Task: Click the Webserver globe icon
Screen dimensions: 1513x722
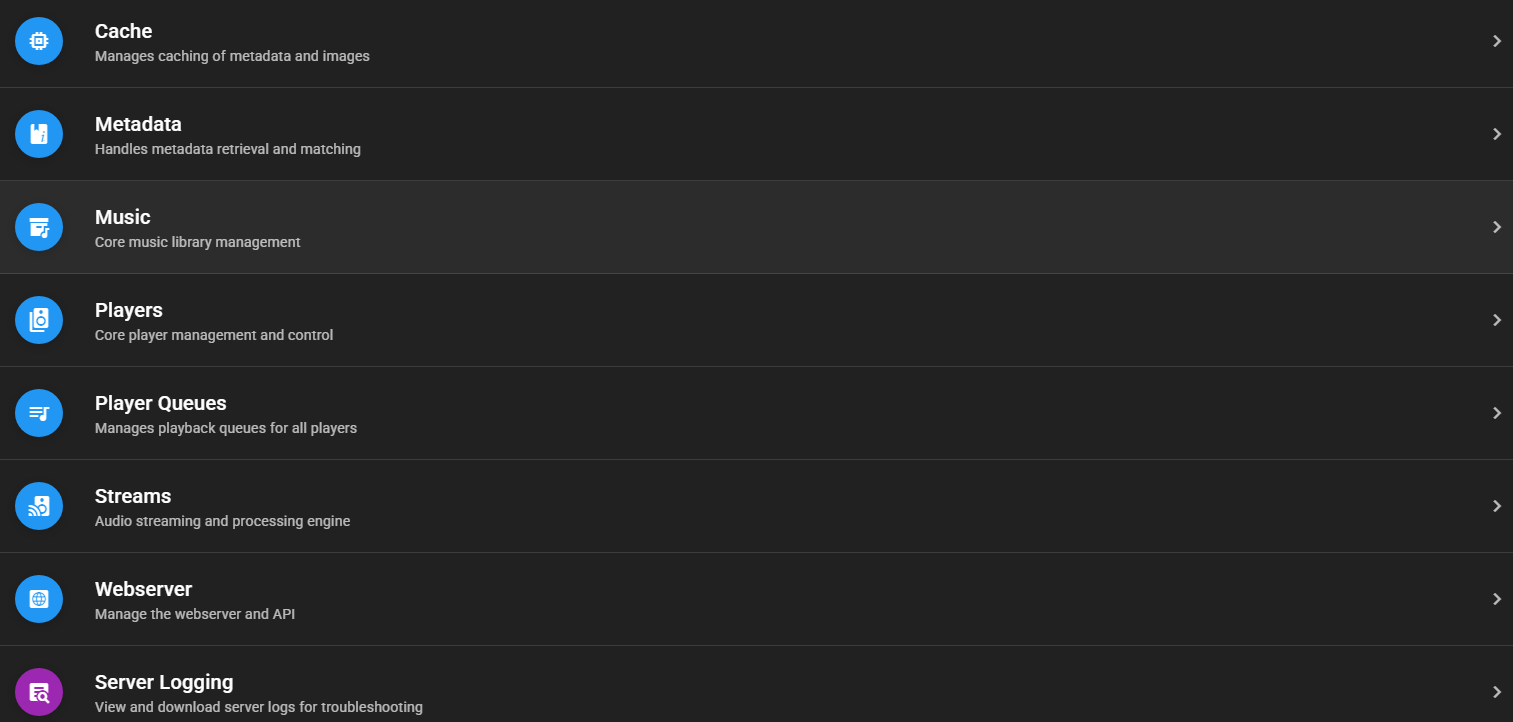Action: [39, 599]
